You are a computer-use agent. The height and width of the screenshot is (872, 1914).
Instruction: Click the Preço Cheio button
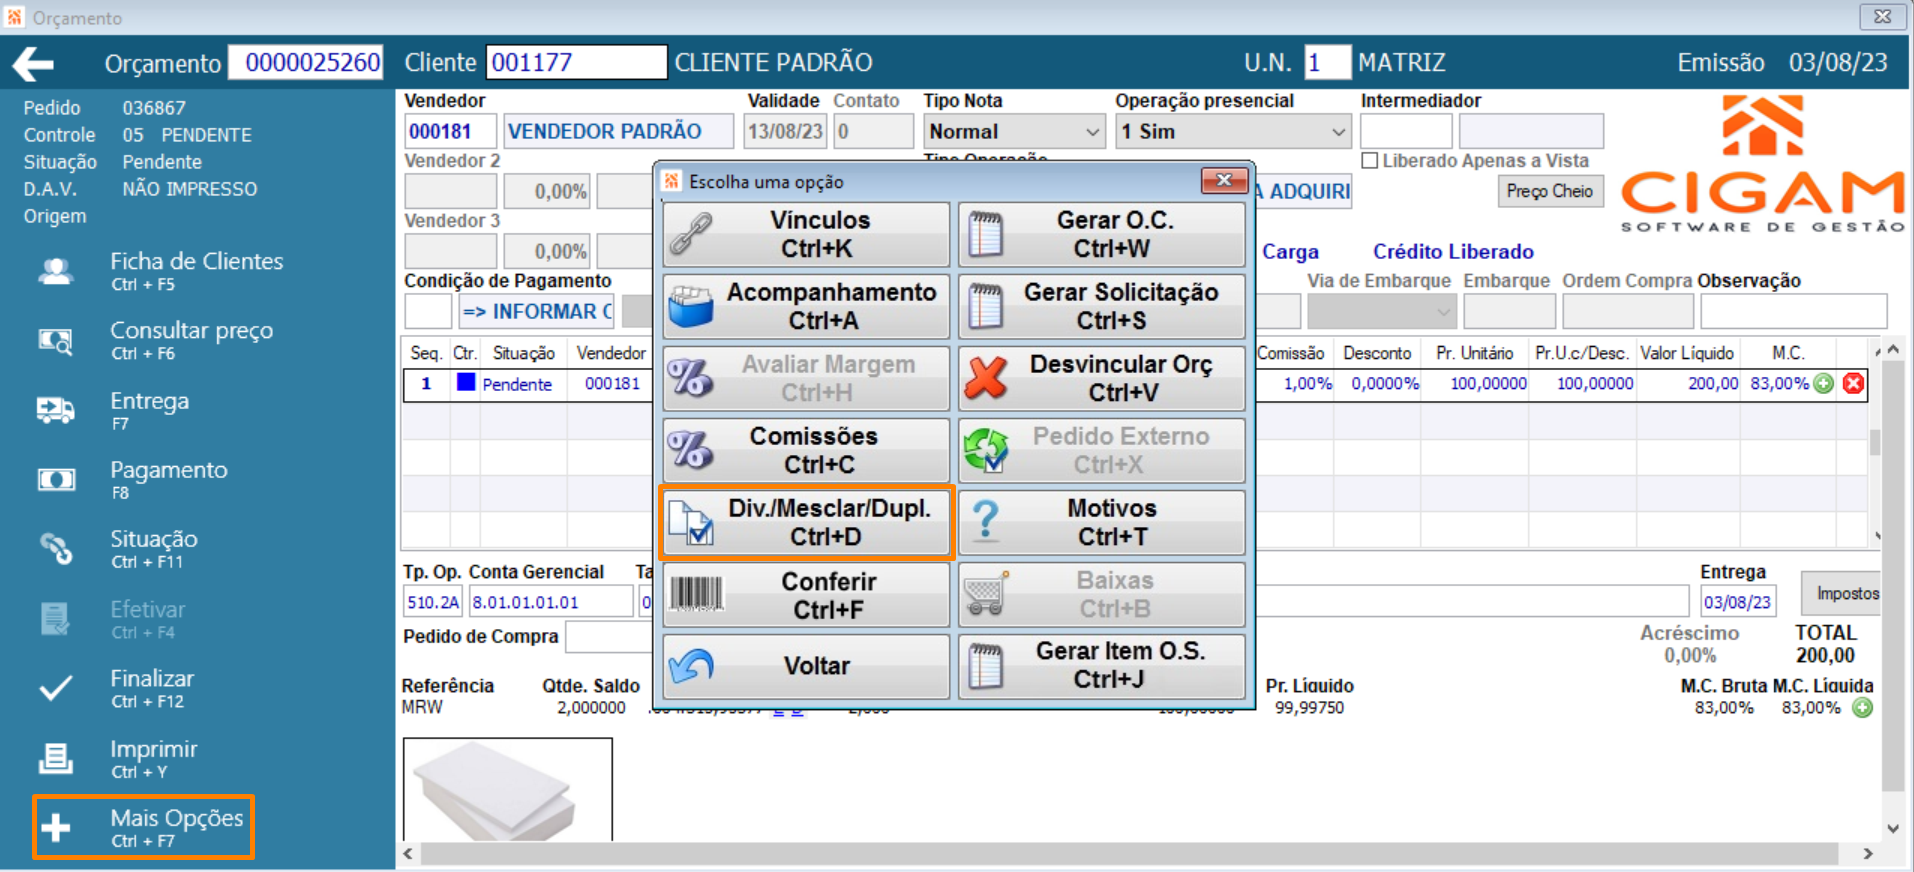1550,191
